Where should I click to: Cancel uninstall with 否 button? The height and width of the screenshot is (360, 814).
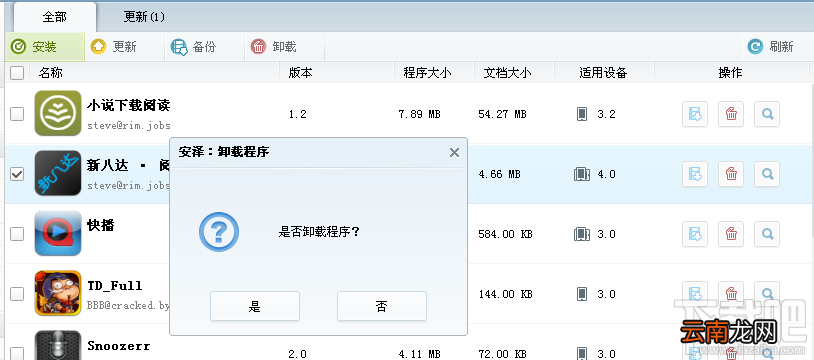coord(382,306)
